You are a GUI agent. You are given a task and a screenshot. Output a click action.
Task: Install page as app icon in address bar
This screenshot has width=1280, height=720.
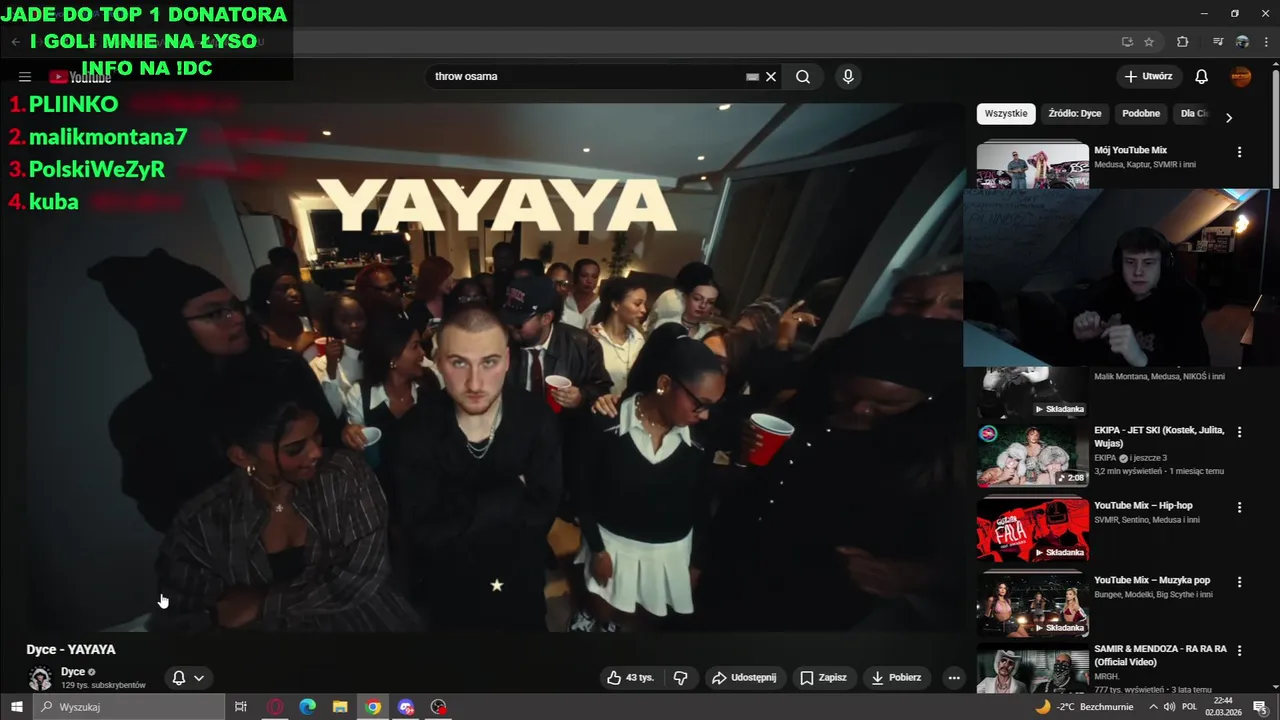click(x=1127, y=42)
